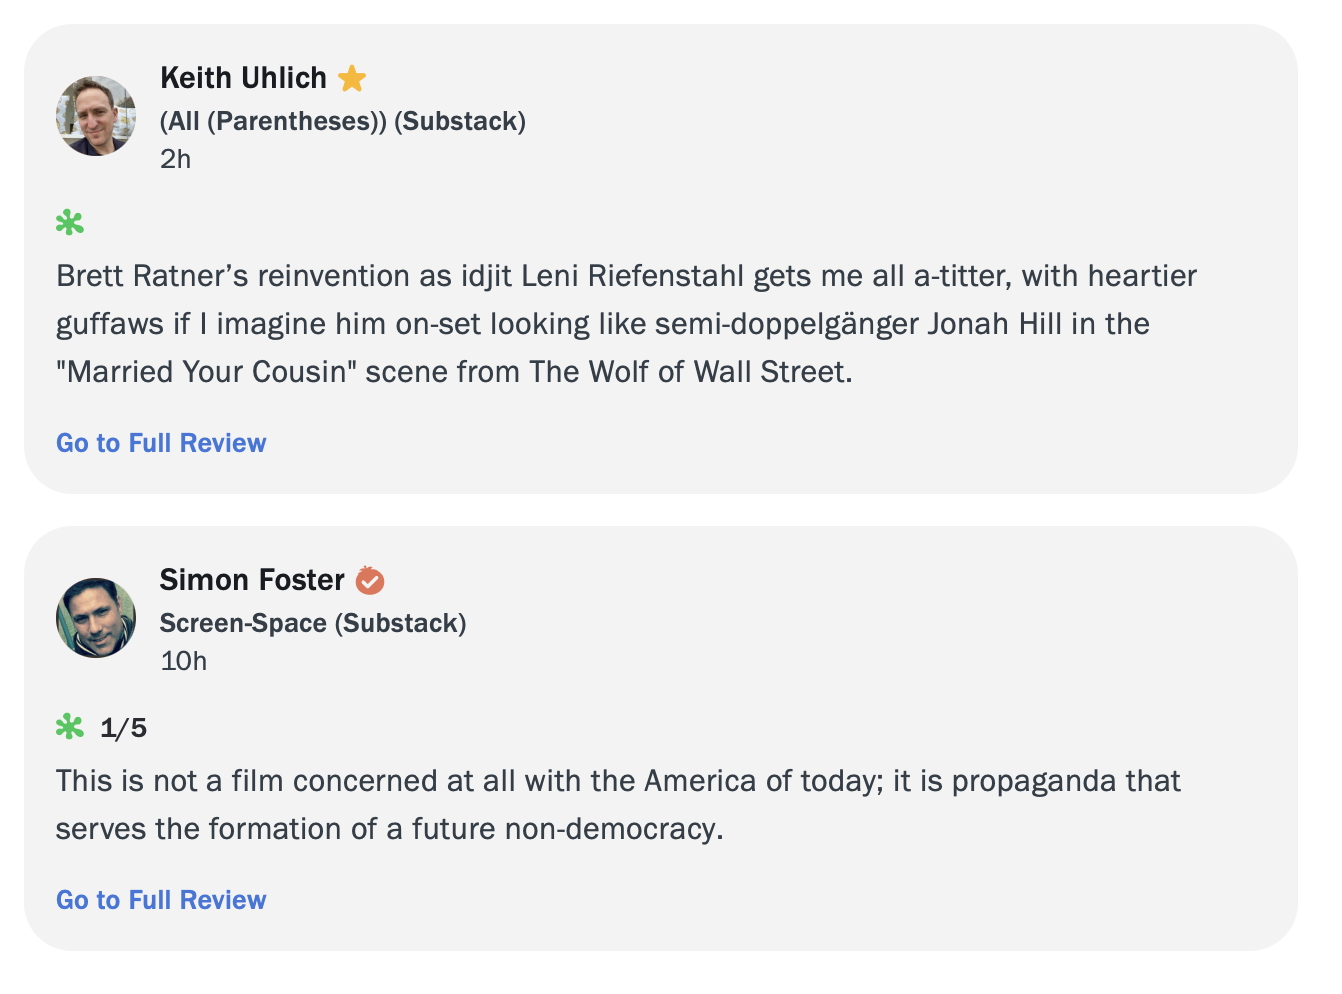This screenshot has height=994, width=1342.
Task: Click the green splat icon in Keith Uhlich's review
Action: click(70, 223)
